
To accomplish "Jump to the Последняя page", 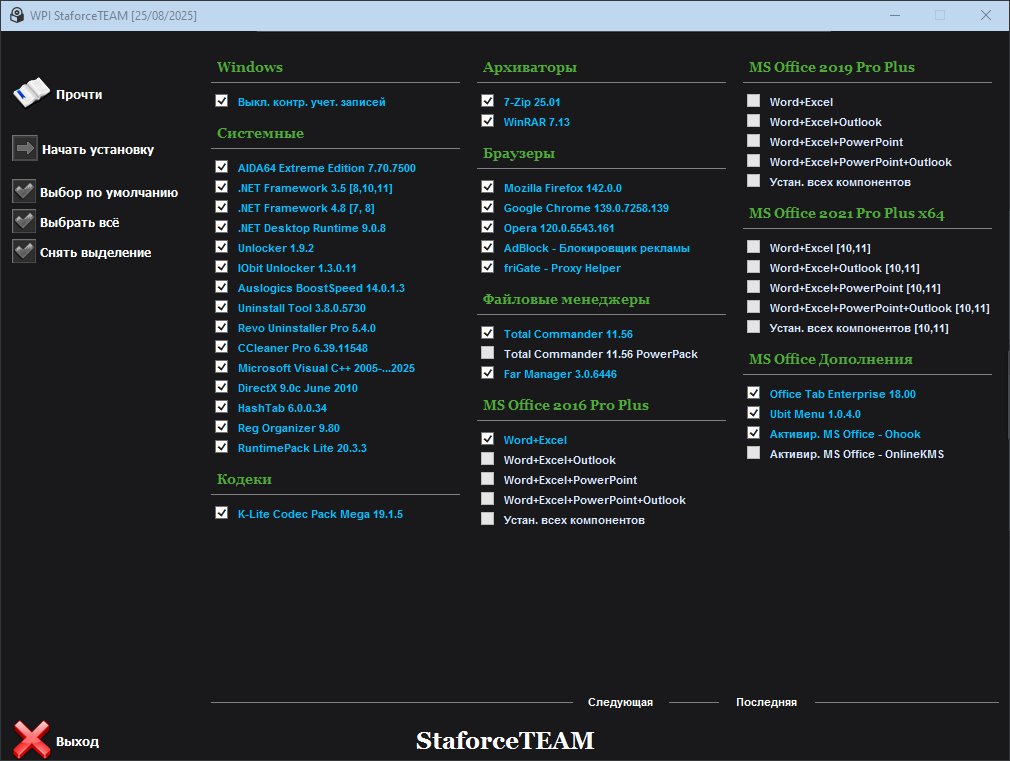I will 767,702.
